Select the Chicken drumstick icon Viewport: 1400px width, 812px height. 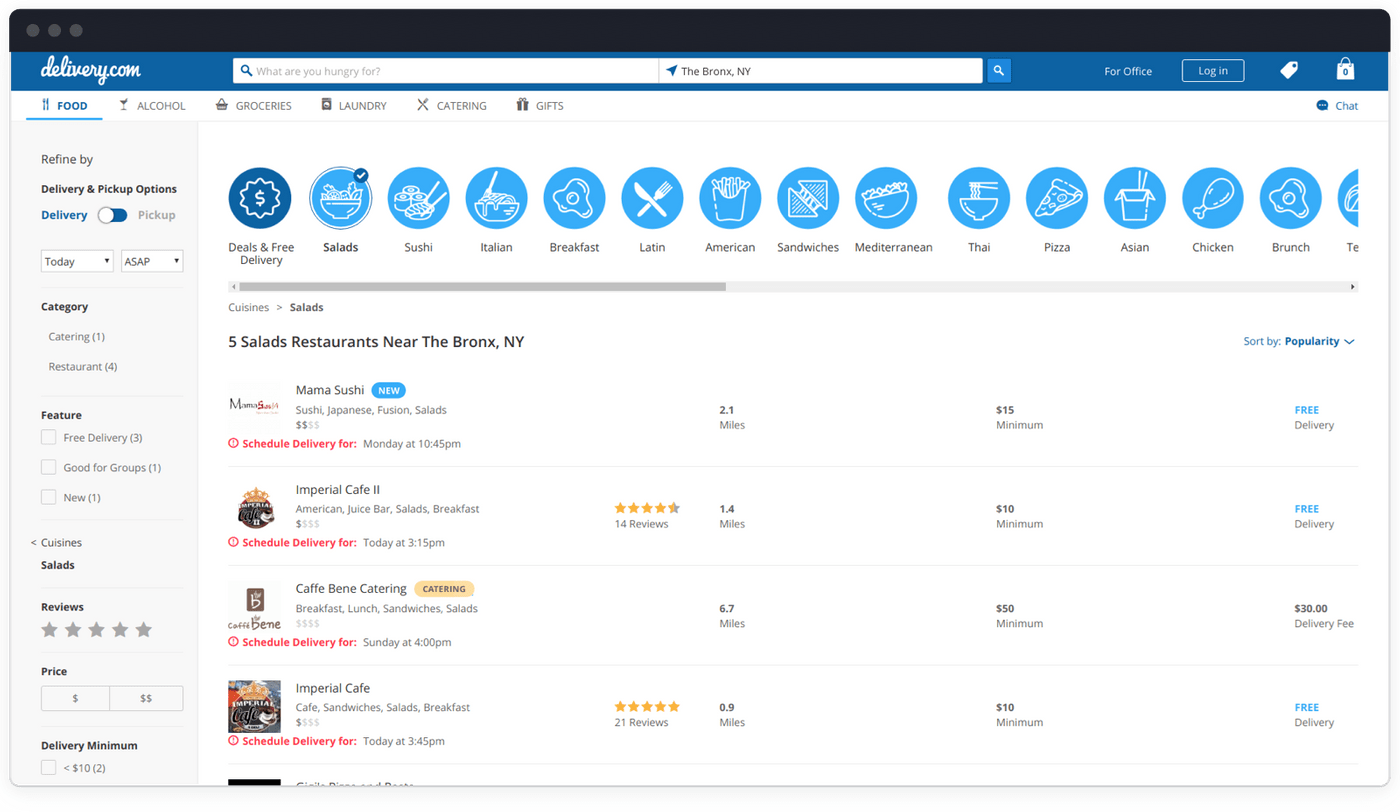(x=1213, y=198)
